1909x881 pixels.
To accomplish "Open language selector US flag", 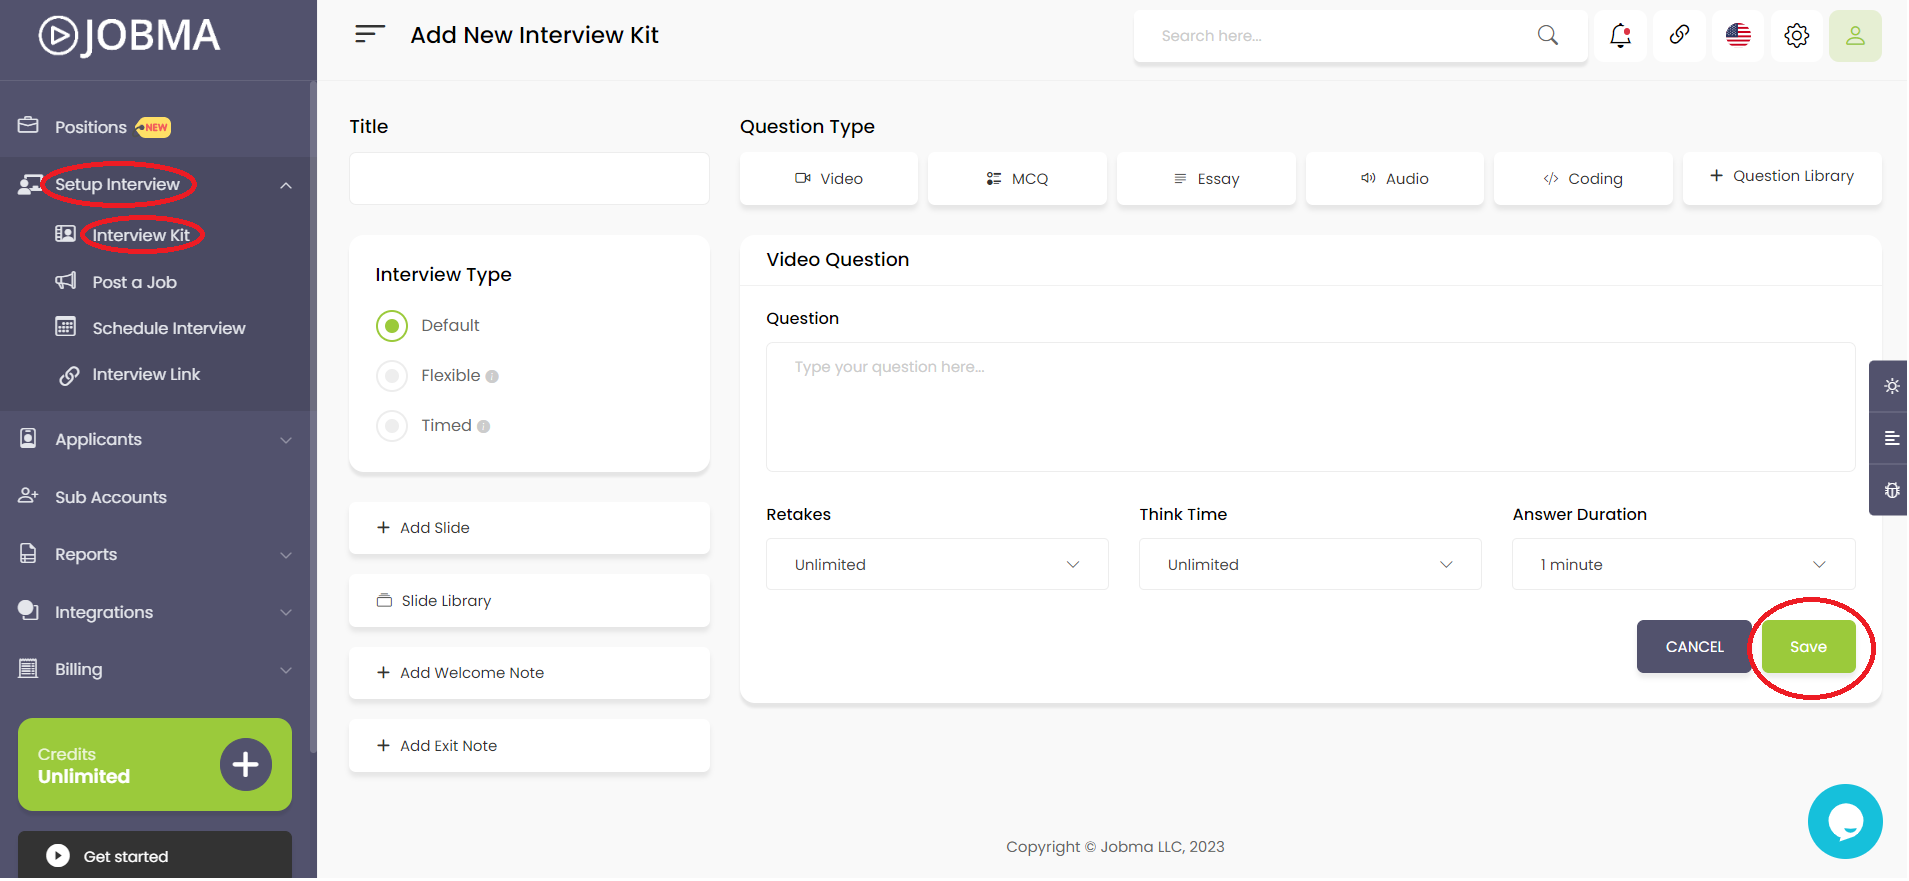I will (x=1738, y=36).
